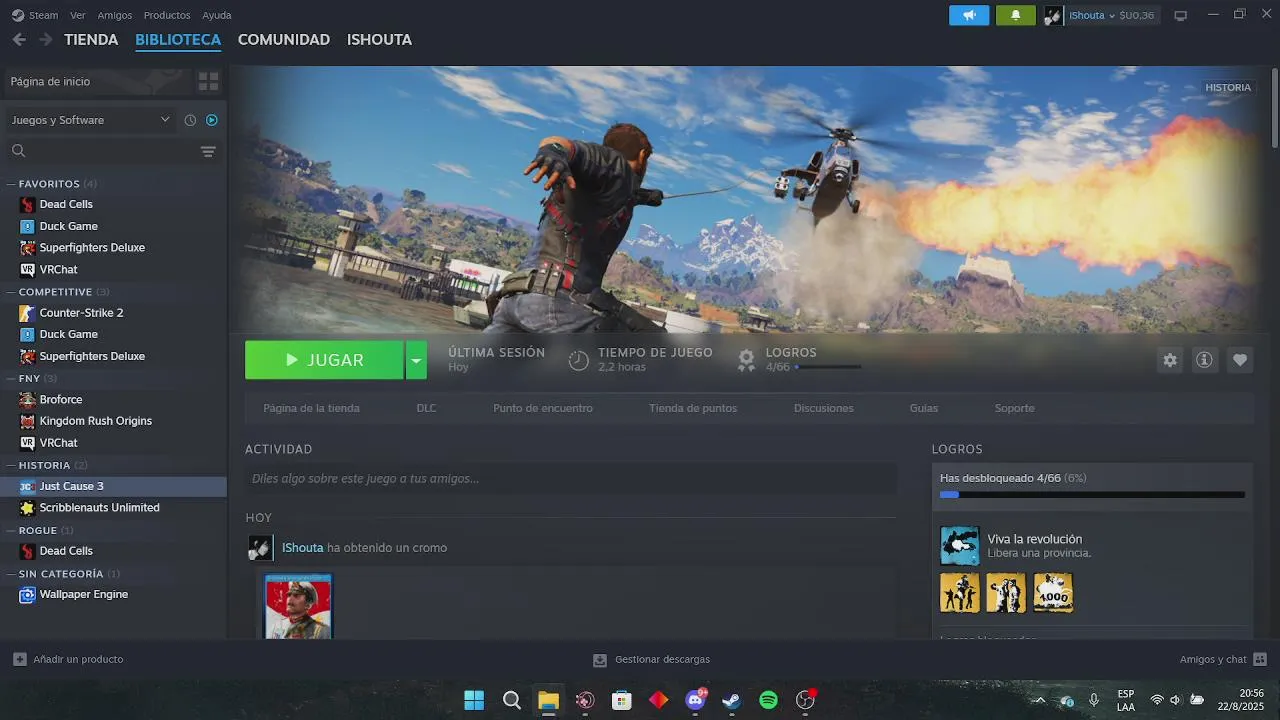Click the Viva la revolución achievement icon
The image size is (1280, 720).
[960, 546]
